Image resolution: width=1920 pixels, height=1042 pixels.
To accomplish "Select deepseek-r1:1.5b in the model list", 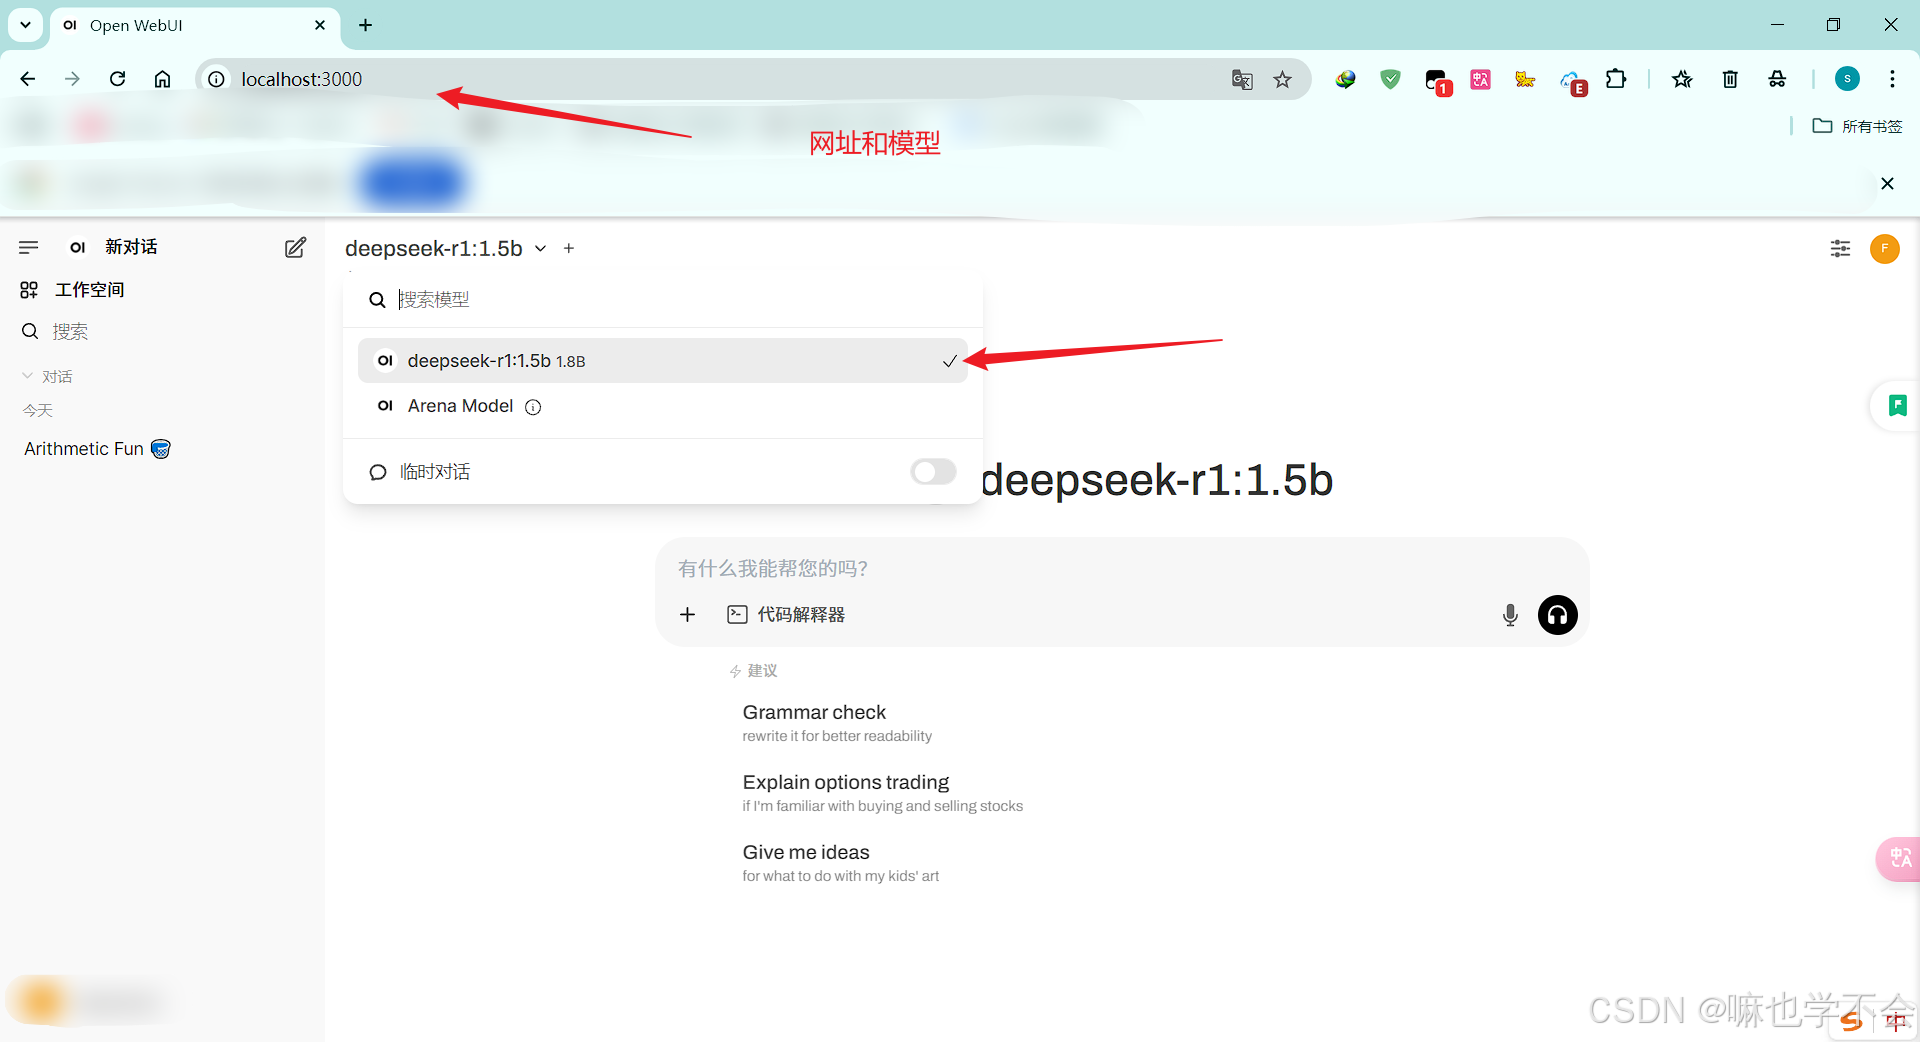I will tap(663, 361).
